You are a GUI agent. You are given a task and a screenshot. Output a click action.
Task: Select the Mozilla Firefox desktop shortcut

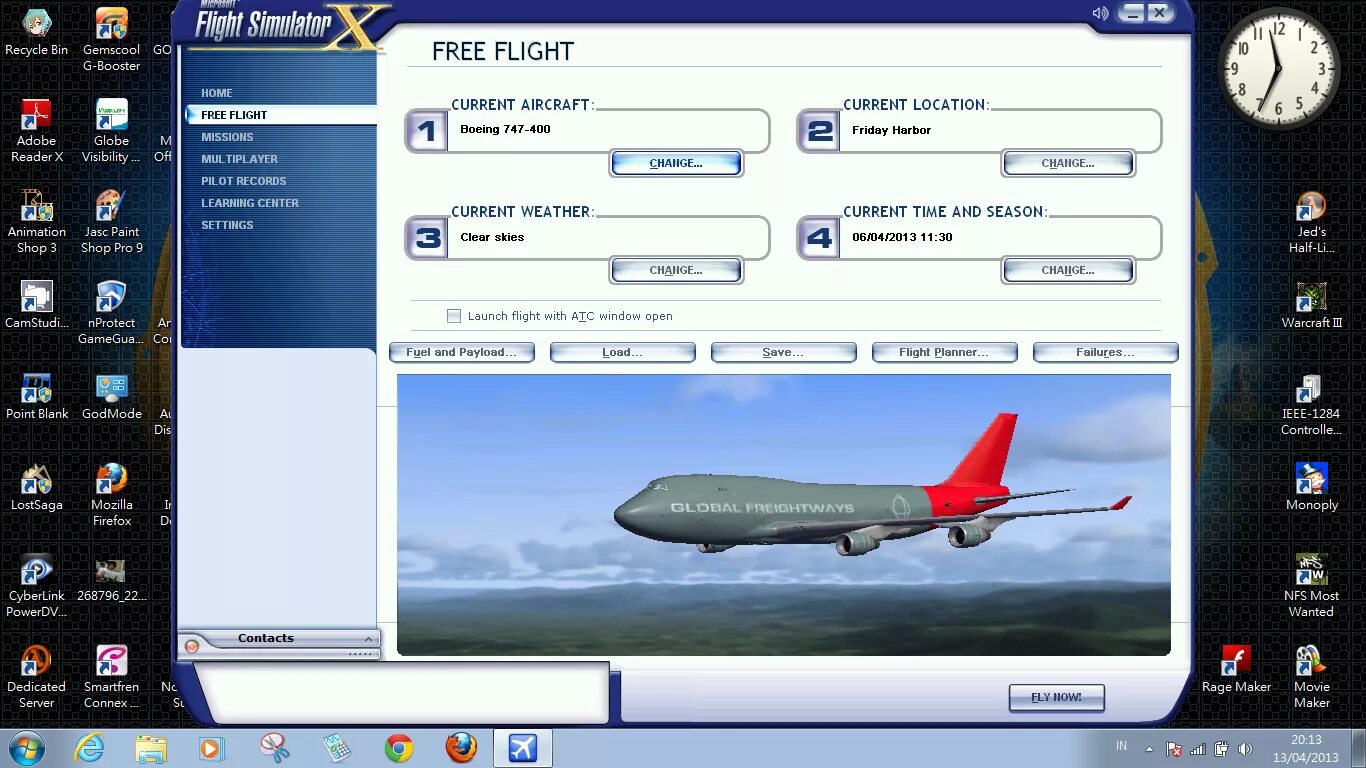point(111,495)
